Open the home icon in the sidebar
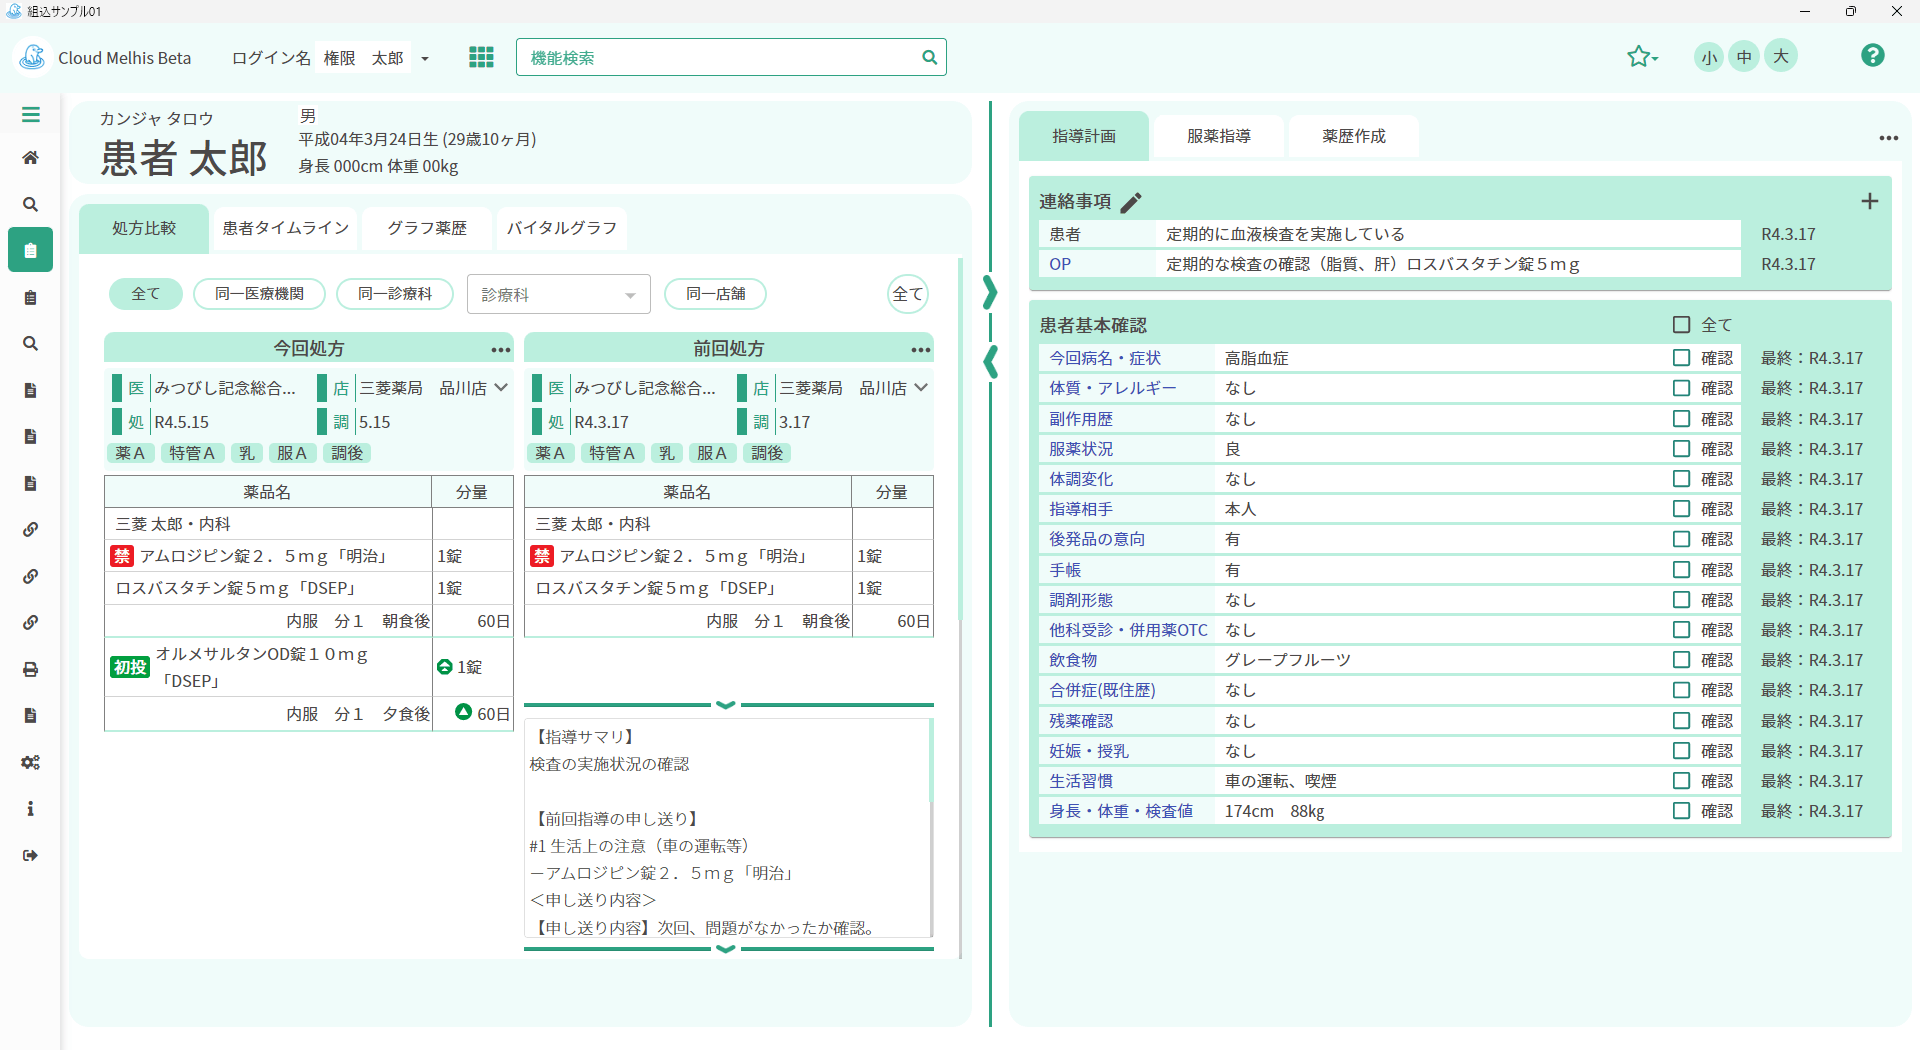The height and width of the screenshot is (1050, 1920). coord(30,157)
